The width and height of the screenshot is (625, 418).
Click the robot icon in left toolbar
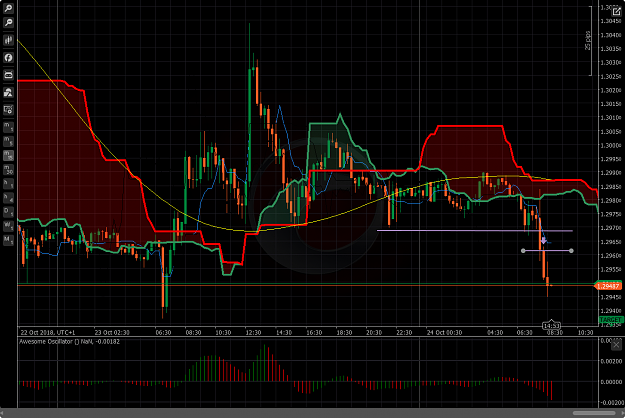pos(8,75)
